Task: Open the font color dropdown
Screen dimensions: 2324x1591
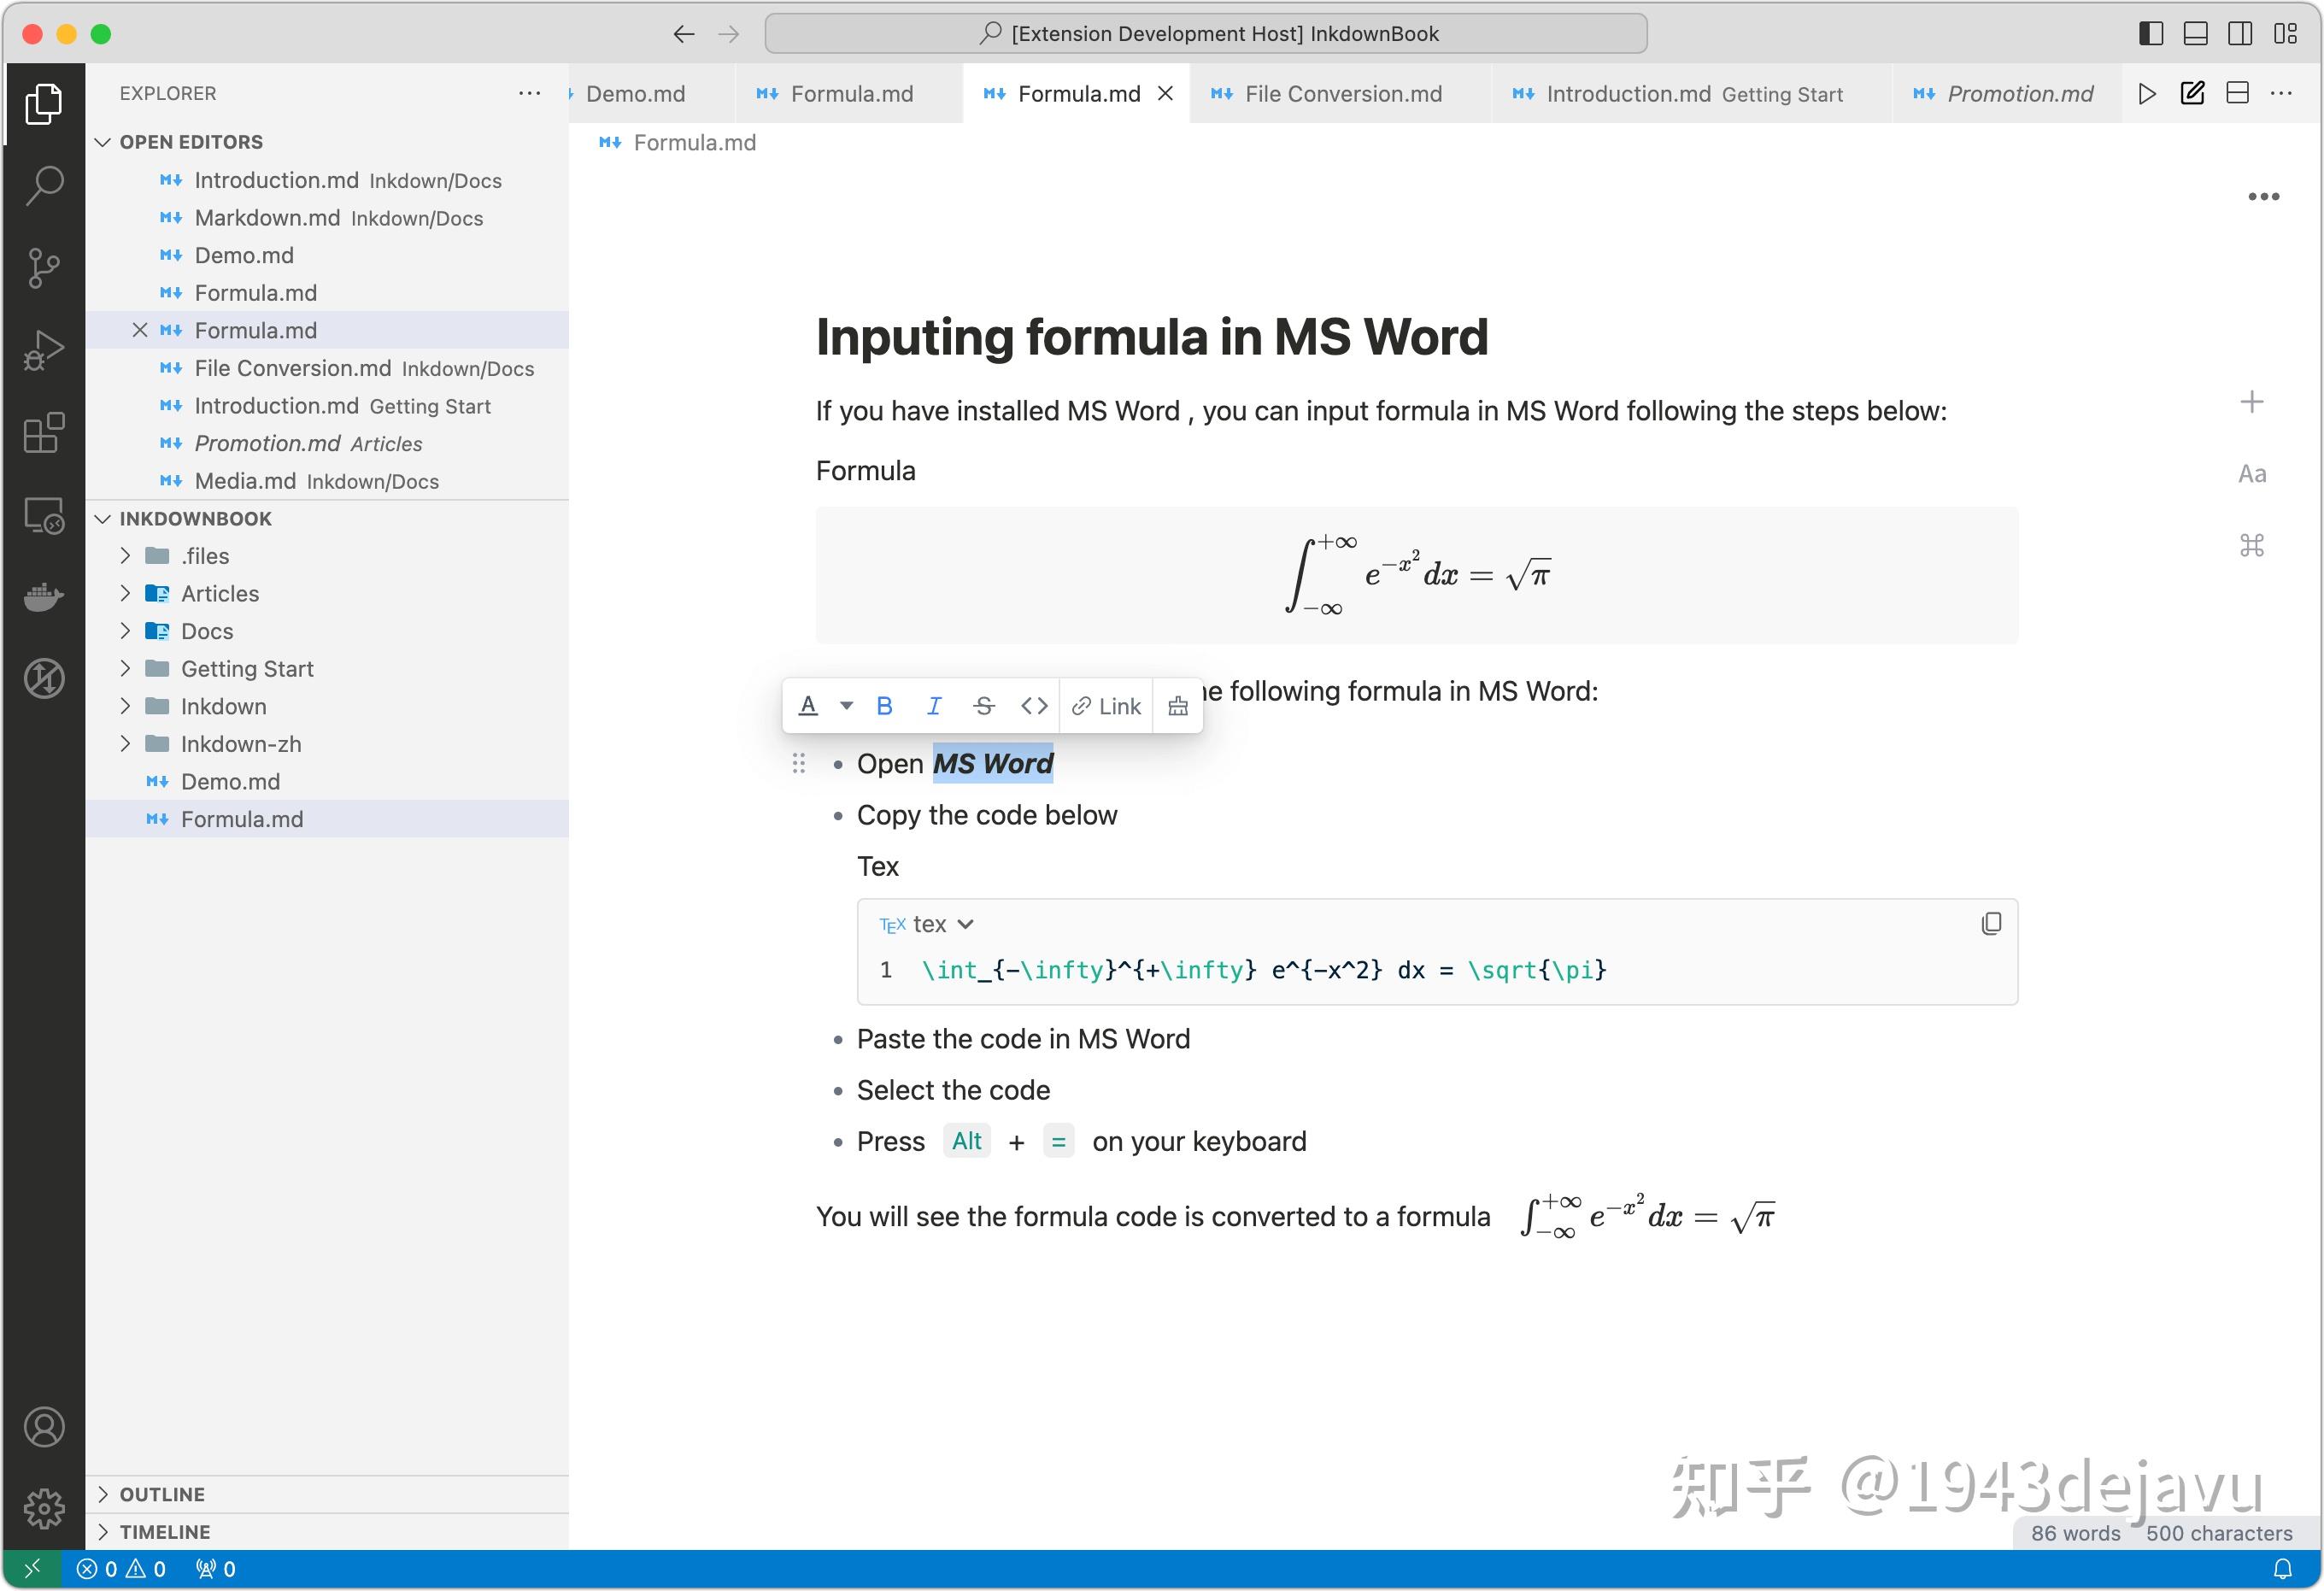Action: click(846, 705)
